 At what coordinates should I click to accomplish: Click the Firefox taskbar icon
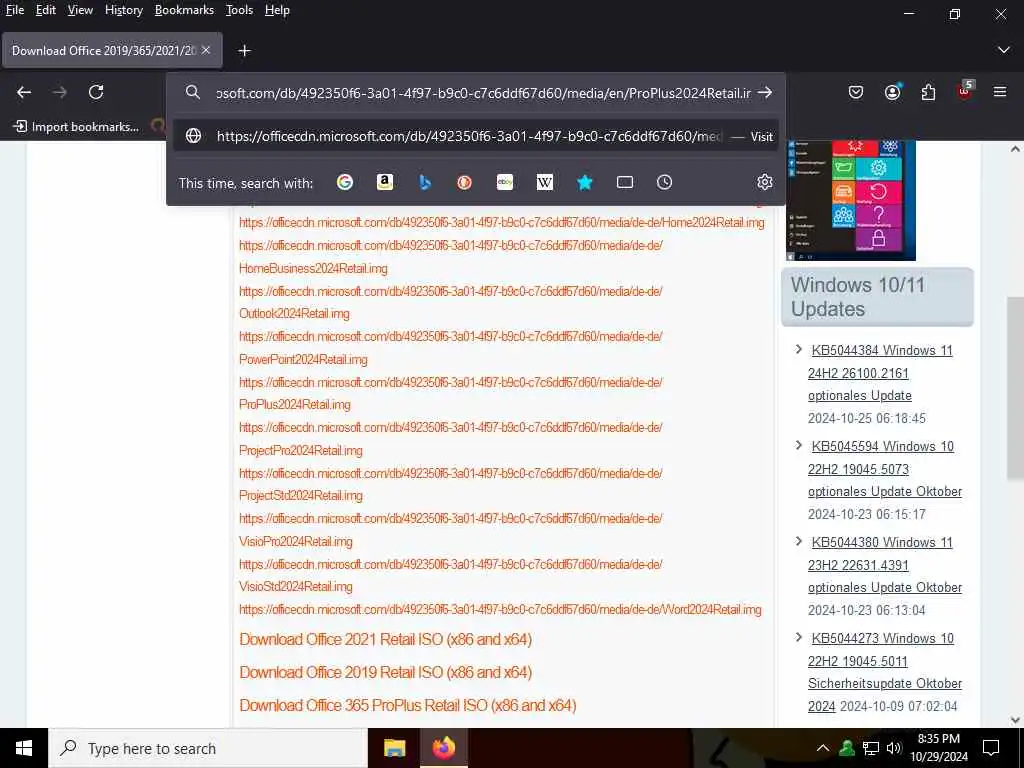[x=443, y=748]
